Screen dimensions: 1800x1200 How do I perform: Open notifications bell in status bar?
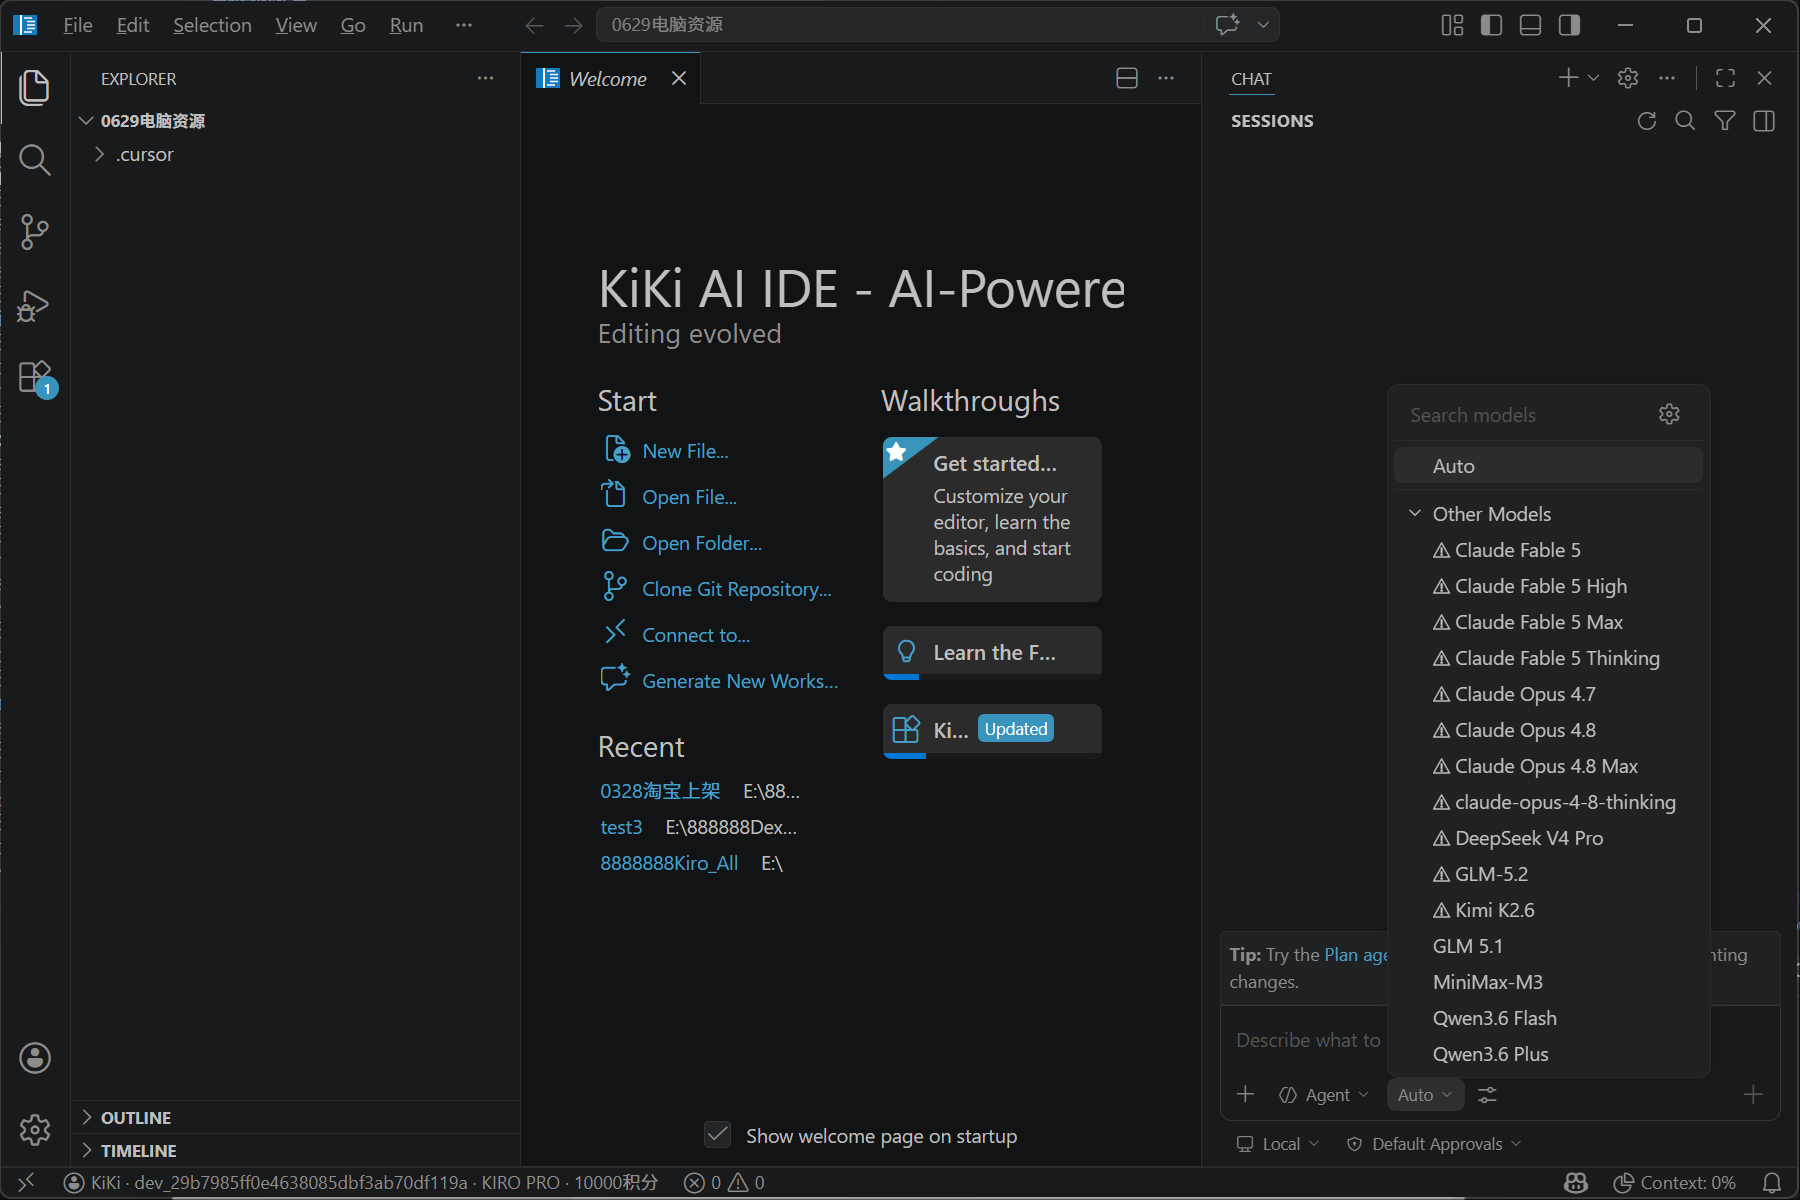point(1771,1183)
